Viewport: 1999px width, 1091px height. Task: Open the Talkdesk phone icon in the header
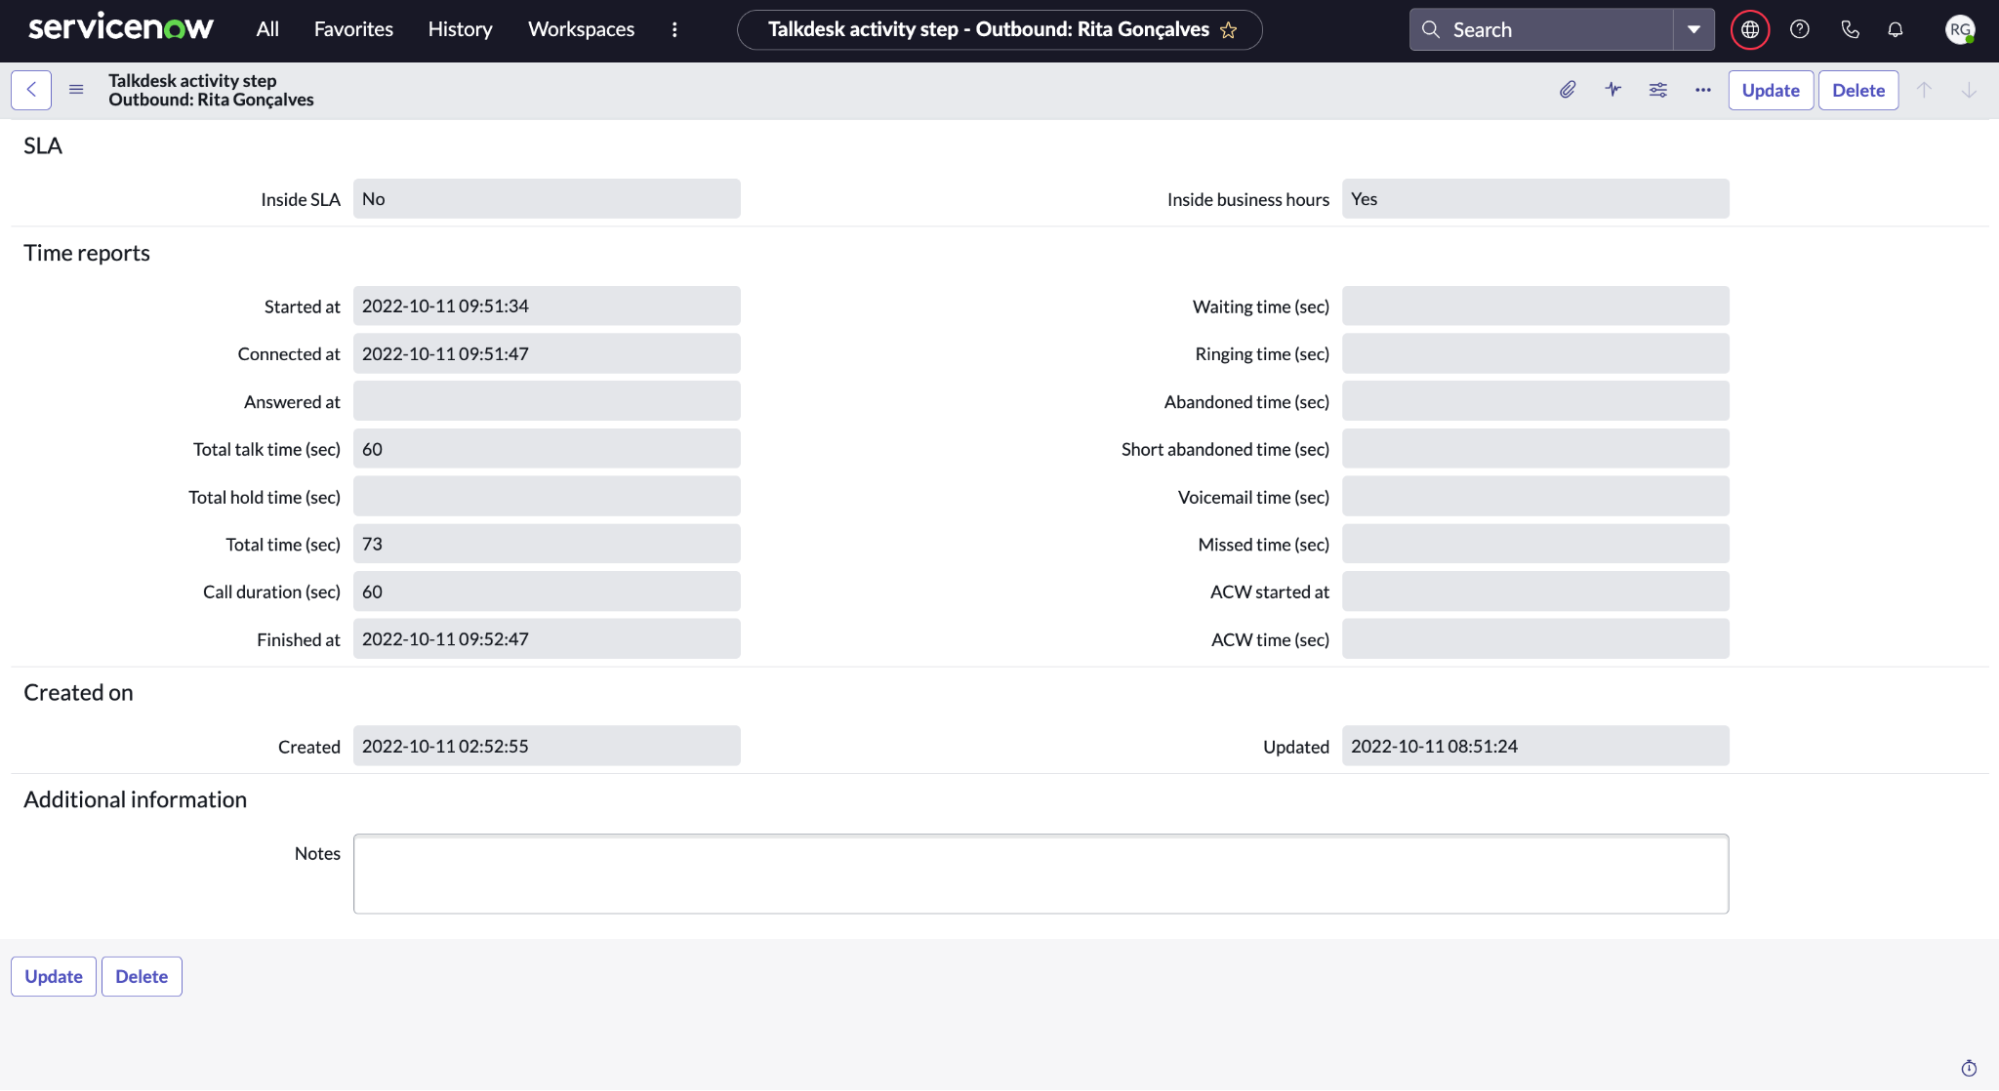click(1849, 29)
